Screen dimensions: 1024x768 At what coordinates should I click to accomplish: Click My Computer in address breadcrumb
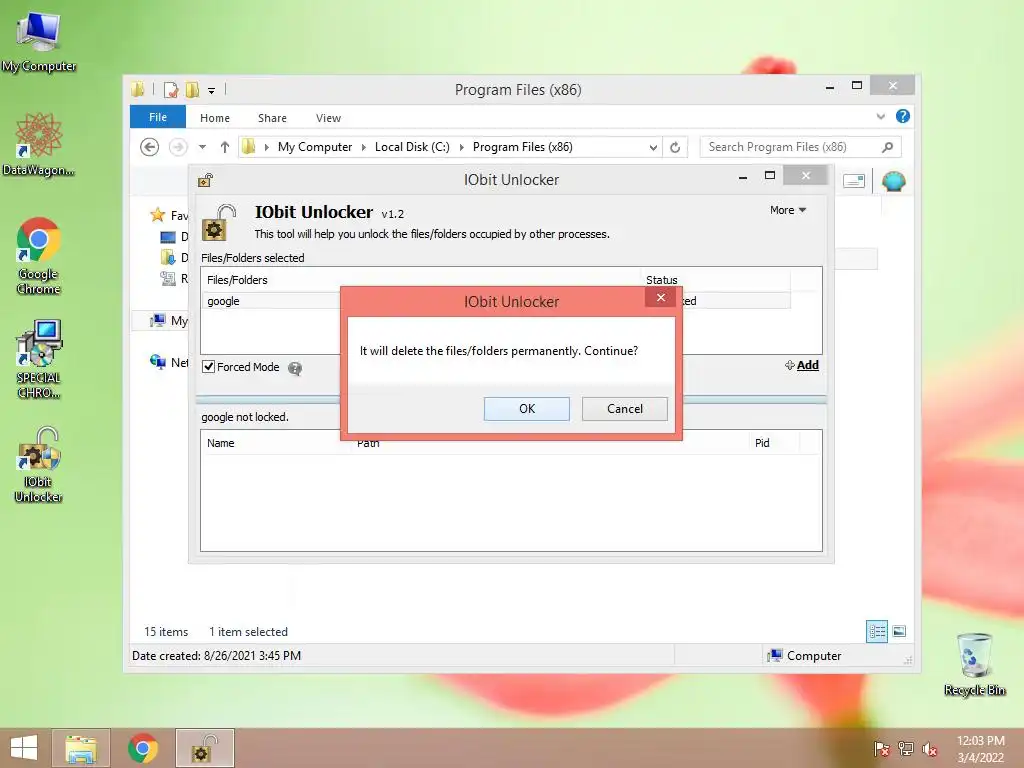315,147
